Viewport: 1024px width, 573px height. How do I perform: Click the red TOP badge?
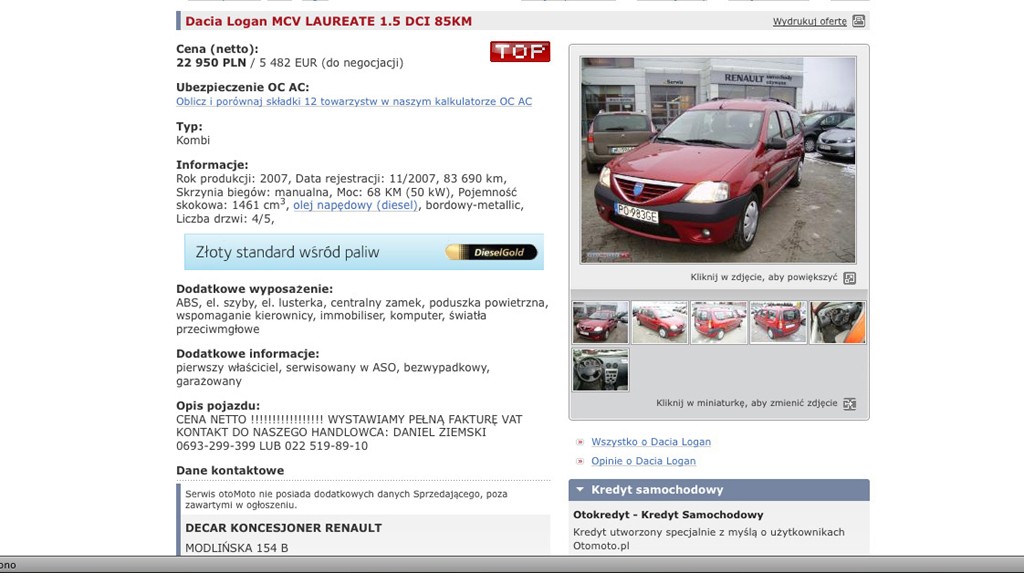[520, 52]
